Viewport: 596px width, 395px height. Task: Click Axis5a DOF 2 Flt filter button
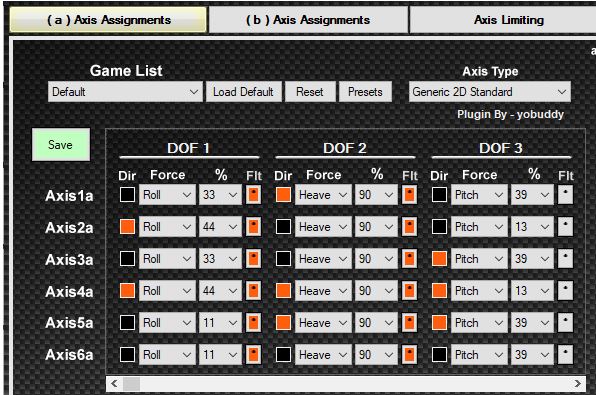pyautogui.click(x=409, y=322)
